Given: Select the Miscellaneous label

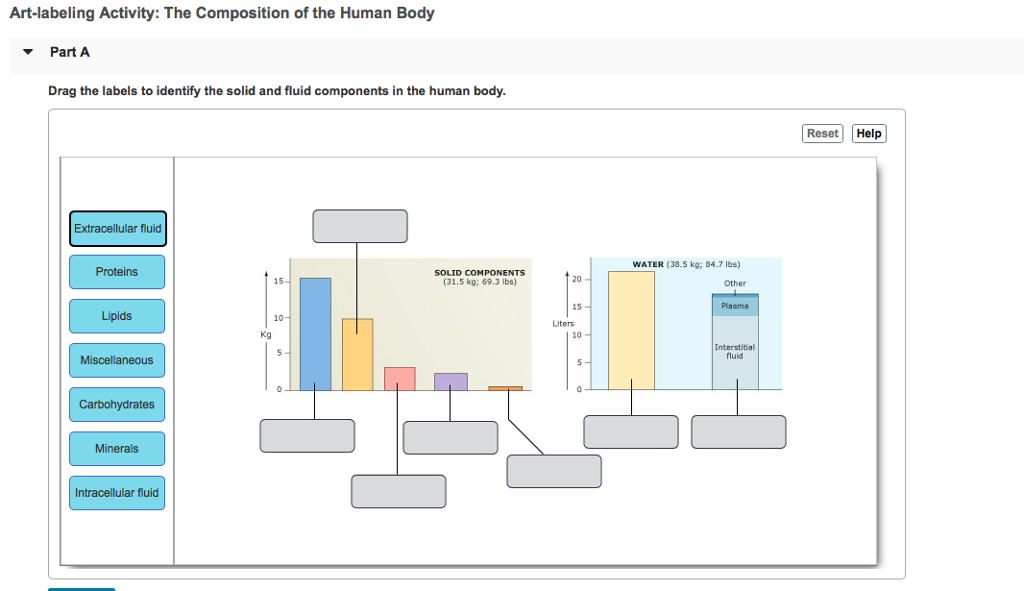Looking at the screenshot, I should (117, 360).
